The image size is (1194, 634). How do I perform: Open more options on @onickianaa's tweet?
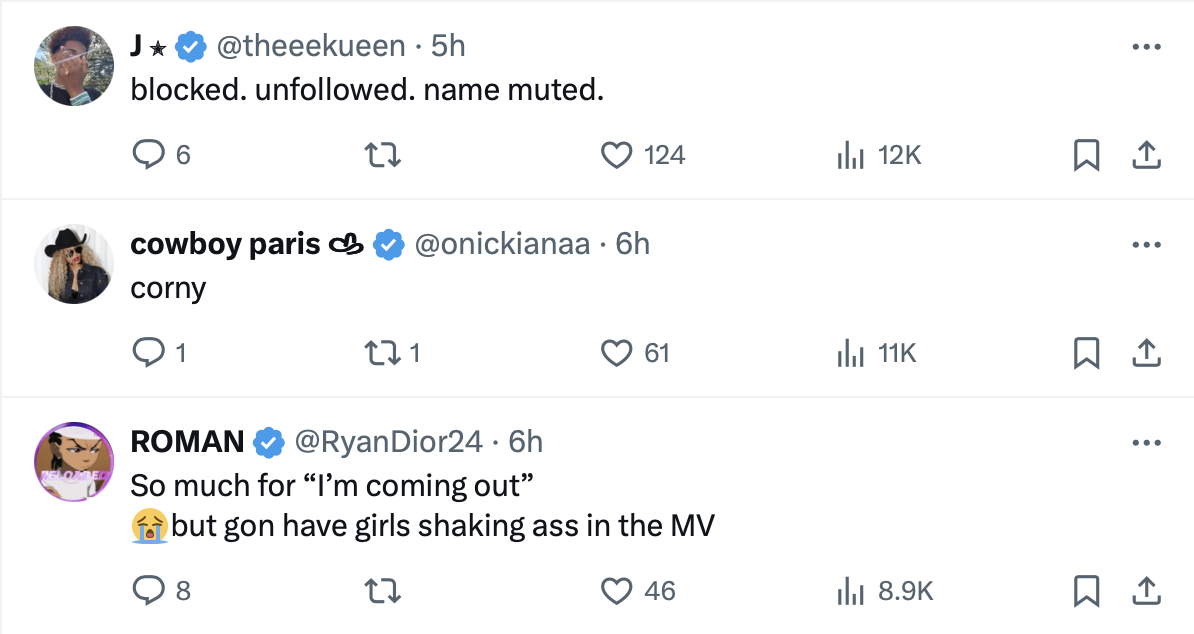click(1146, 245)
